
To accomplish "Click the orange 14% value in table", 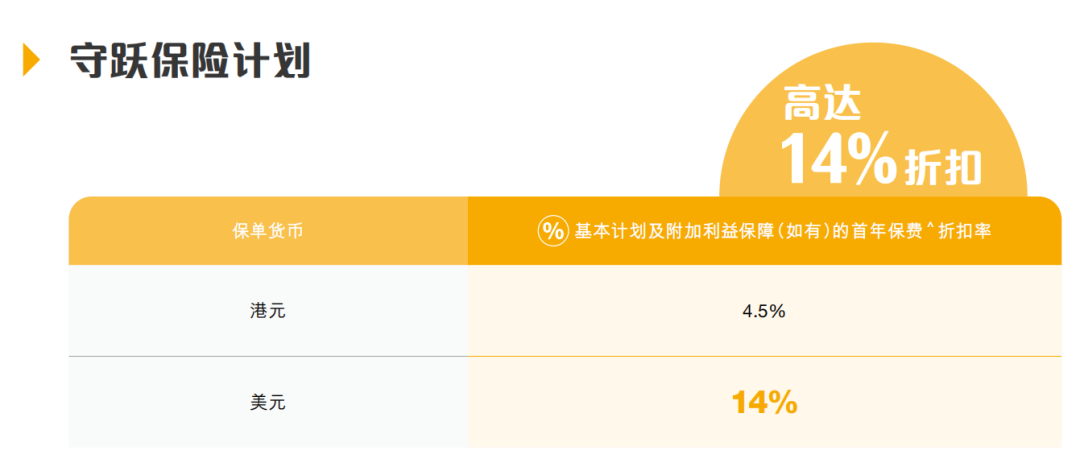I will (764, 403).
